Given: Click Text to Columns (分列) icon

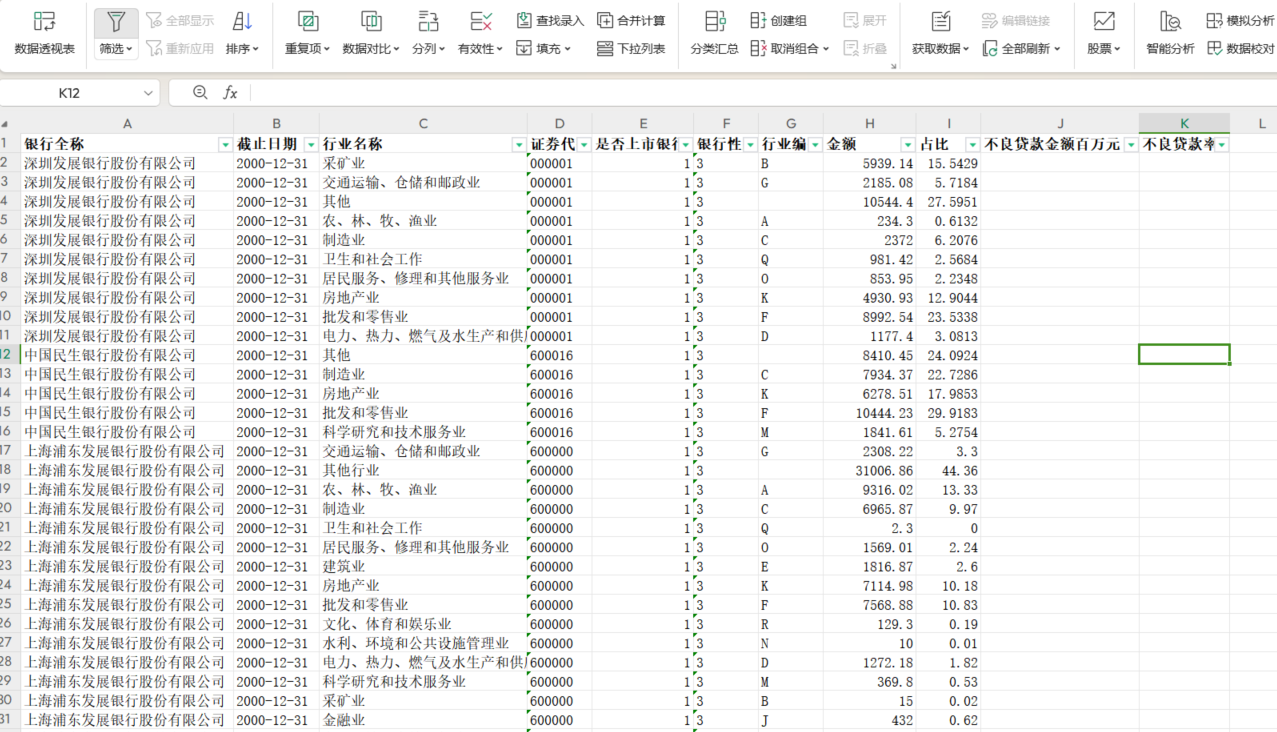Looking at the screenshot, I should coord(428,21).
